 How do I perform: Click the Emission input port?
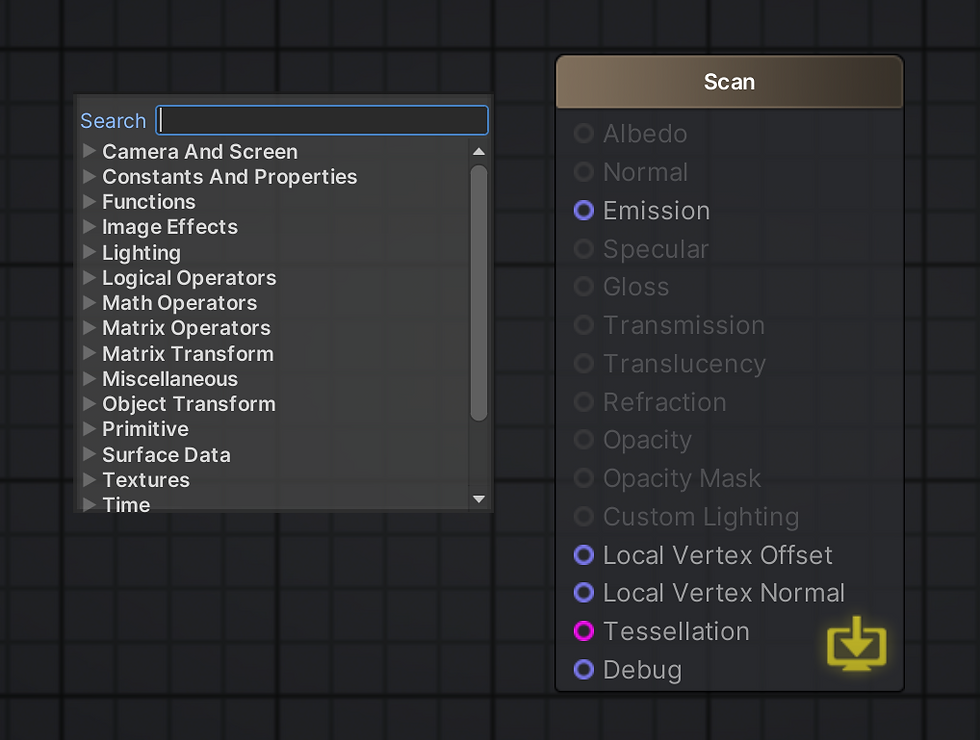coord(584,211)
